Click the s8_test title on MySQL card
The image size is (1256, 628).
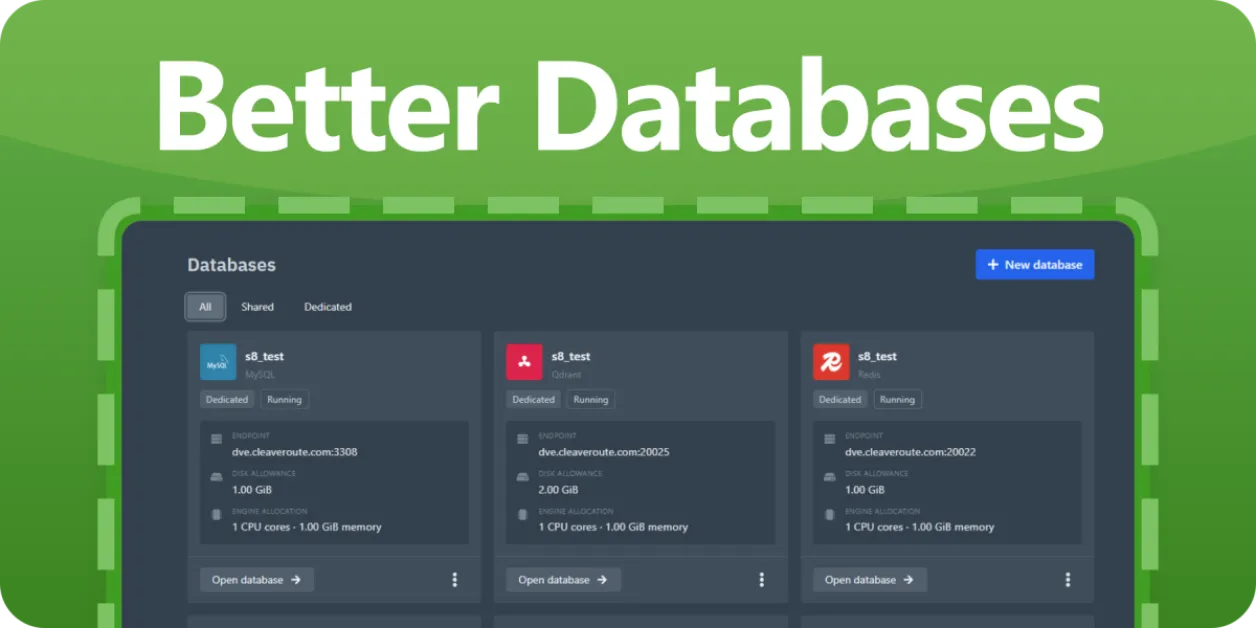265,356
